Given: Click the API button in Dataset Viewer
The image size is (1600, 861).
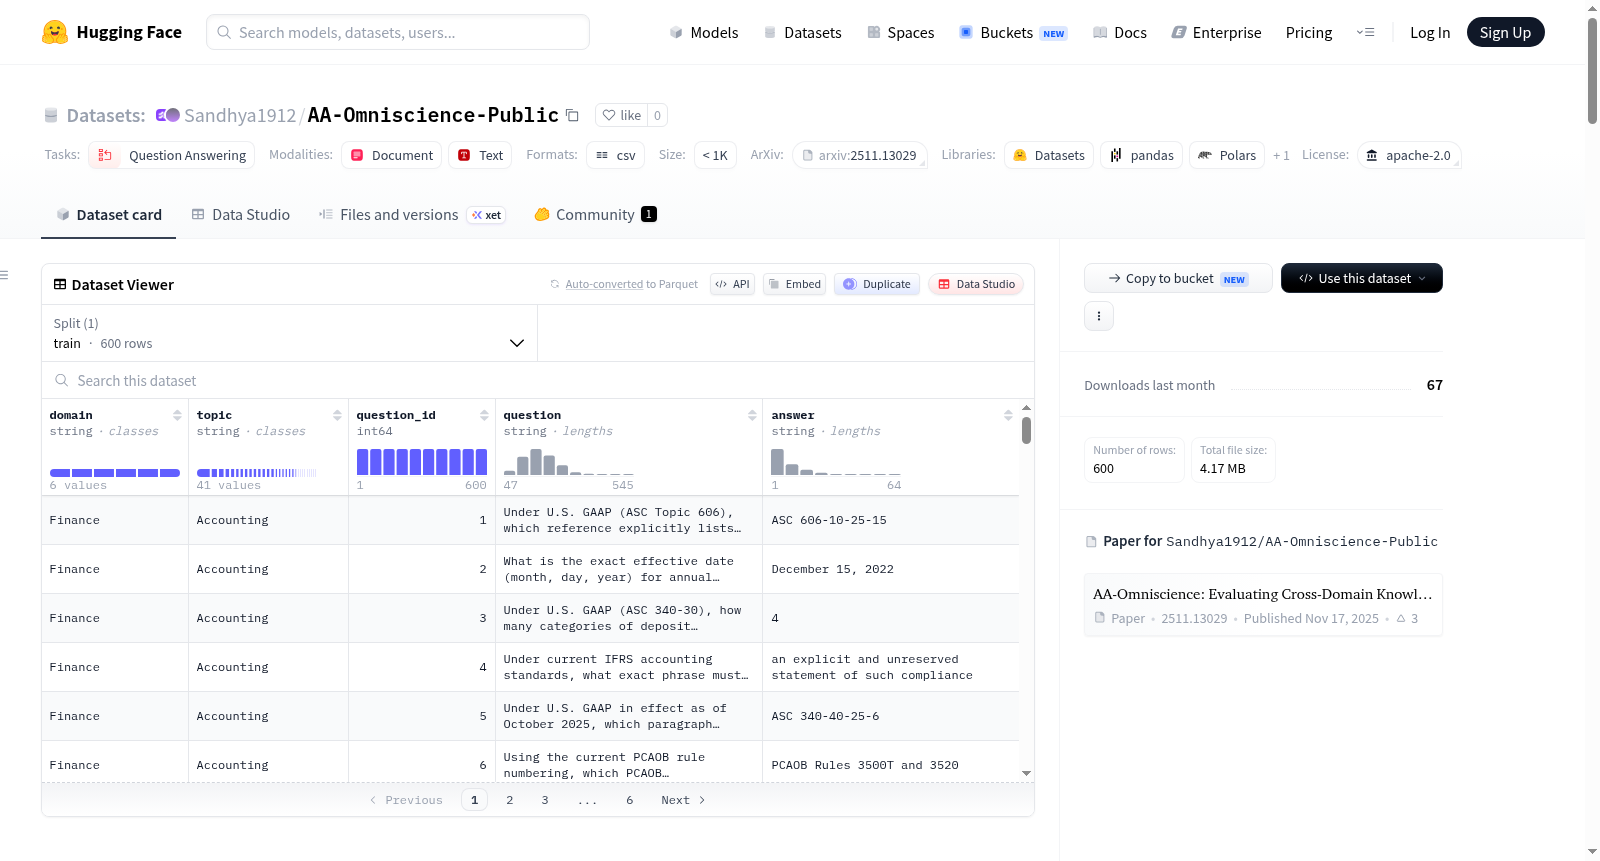Looking at the screenshot, I should click(732, 284).
